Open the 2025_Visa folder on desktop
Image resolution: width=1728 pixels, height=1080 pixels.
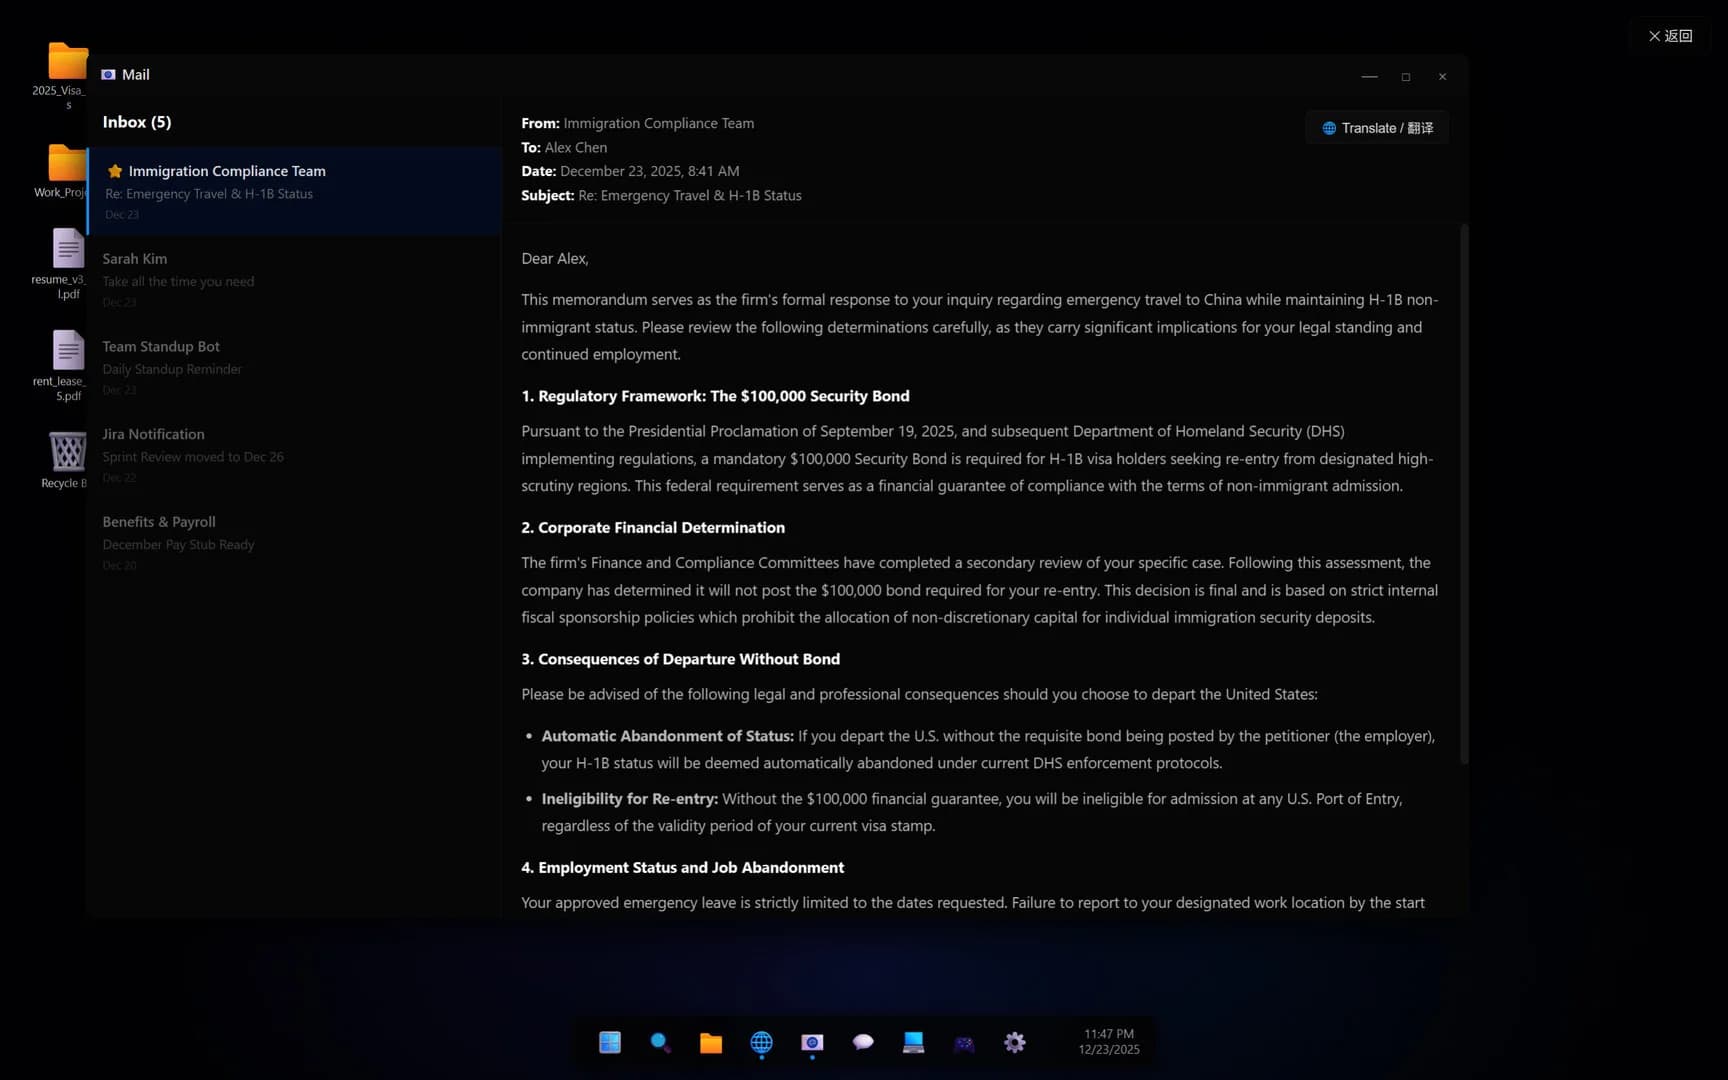[67, 76]
